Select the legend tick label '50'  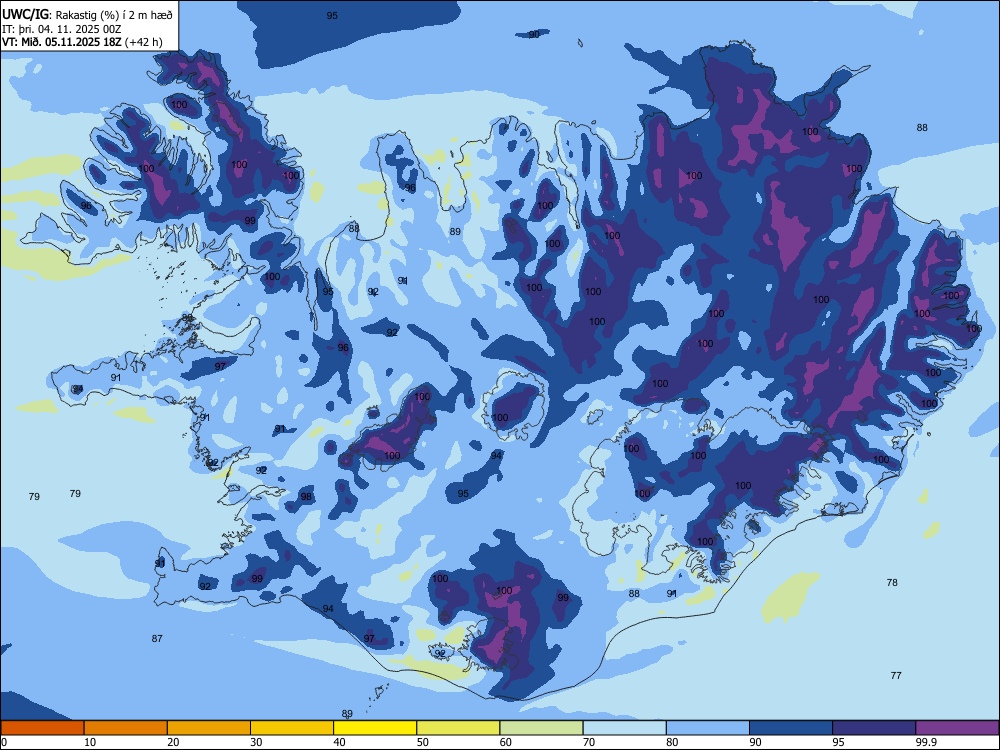tap(423, 742)
